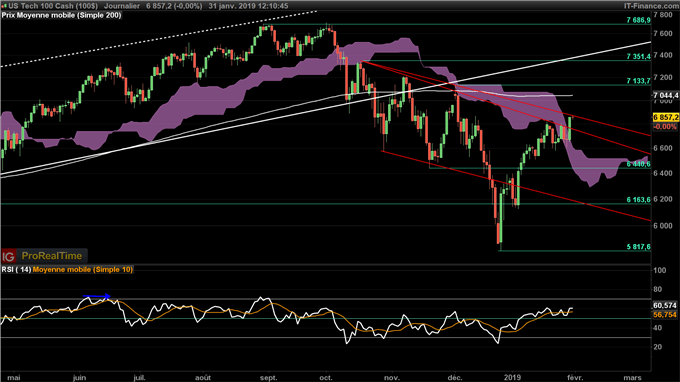Click the 6 163,6 support level label

pyautogui.click(x=638, y=200)
